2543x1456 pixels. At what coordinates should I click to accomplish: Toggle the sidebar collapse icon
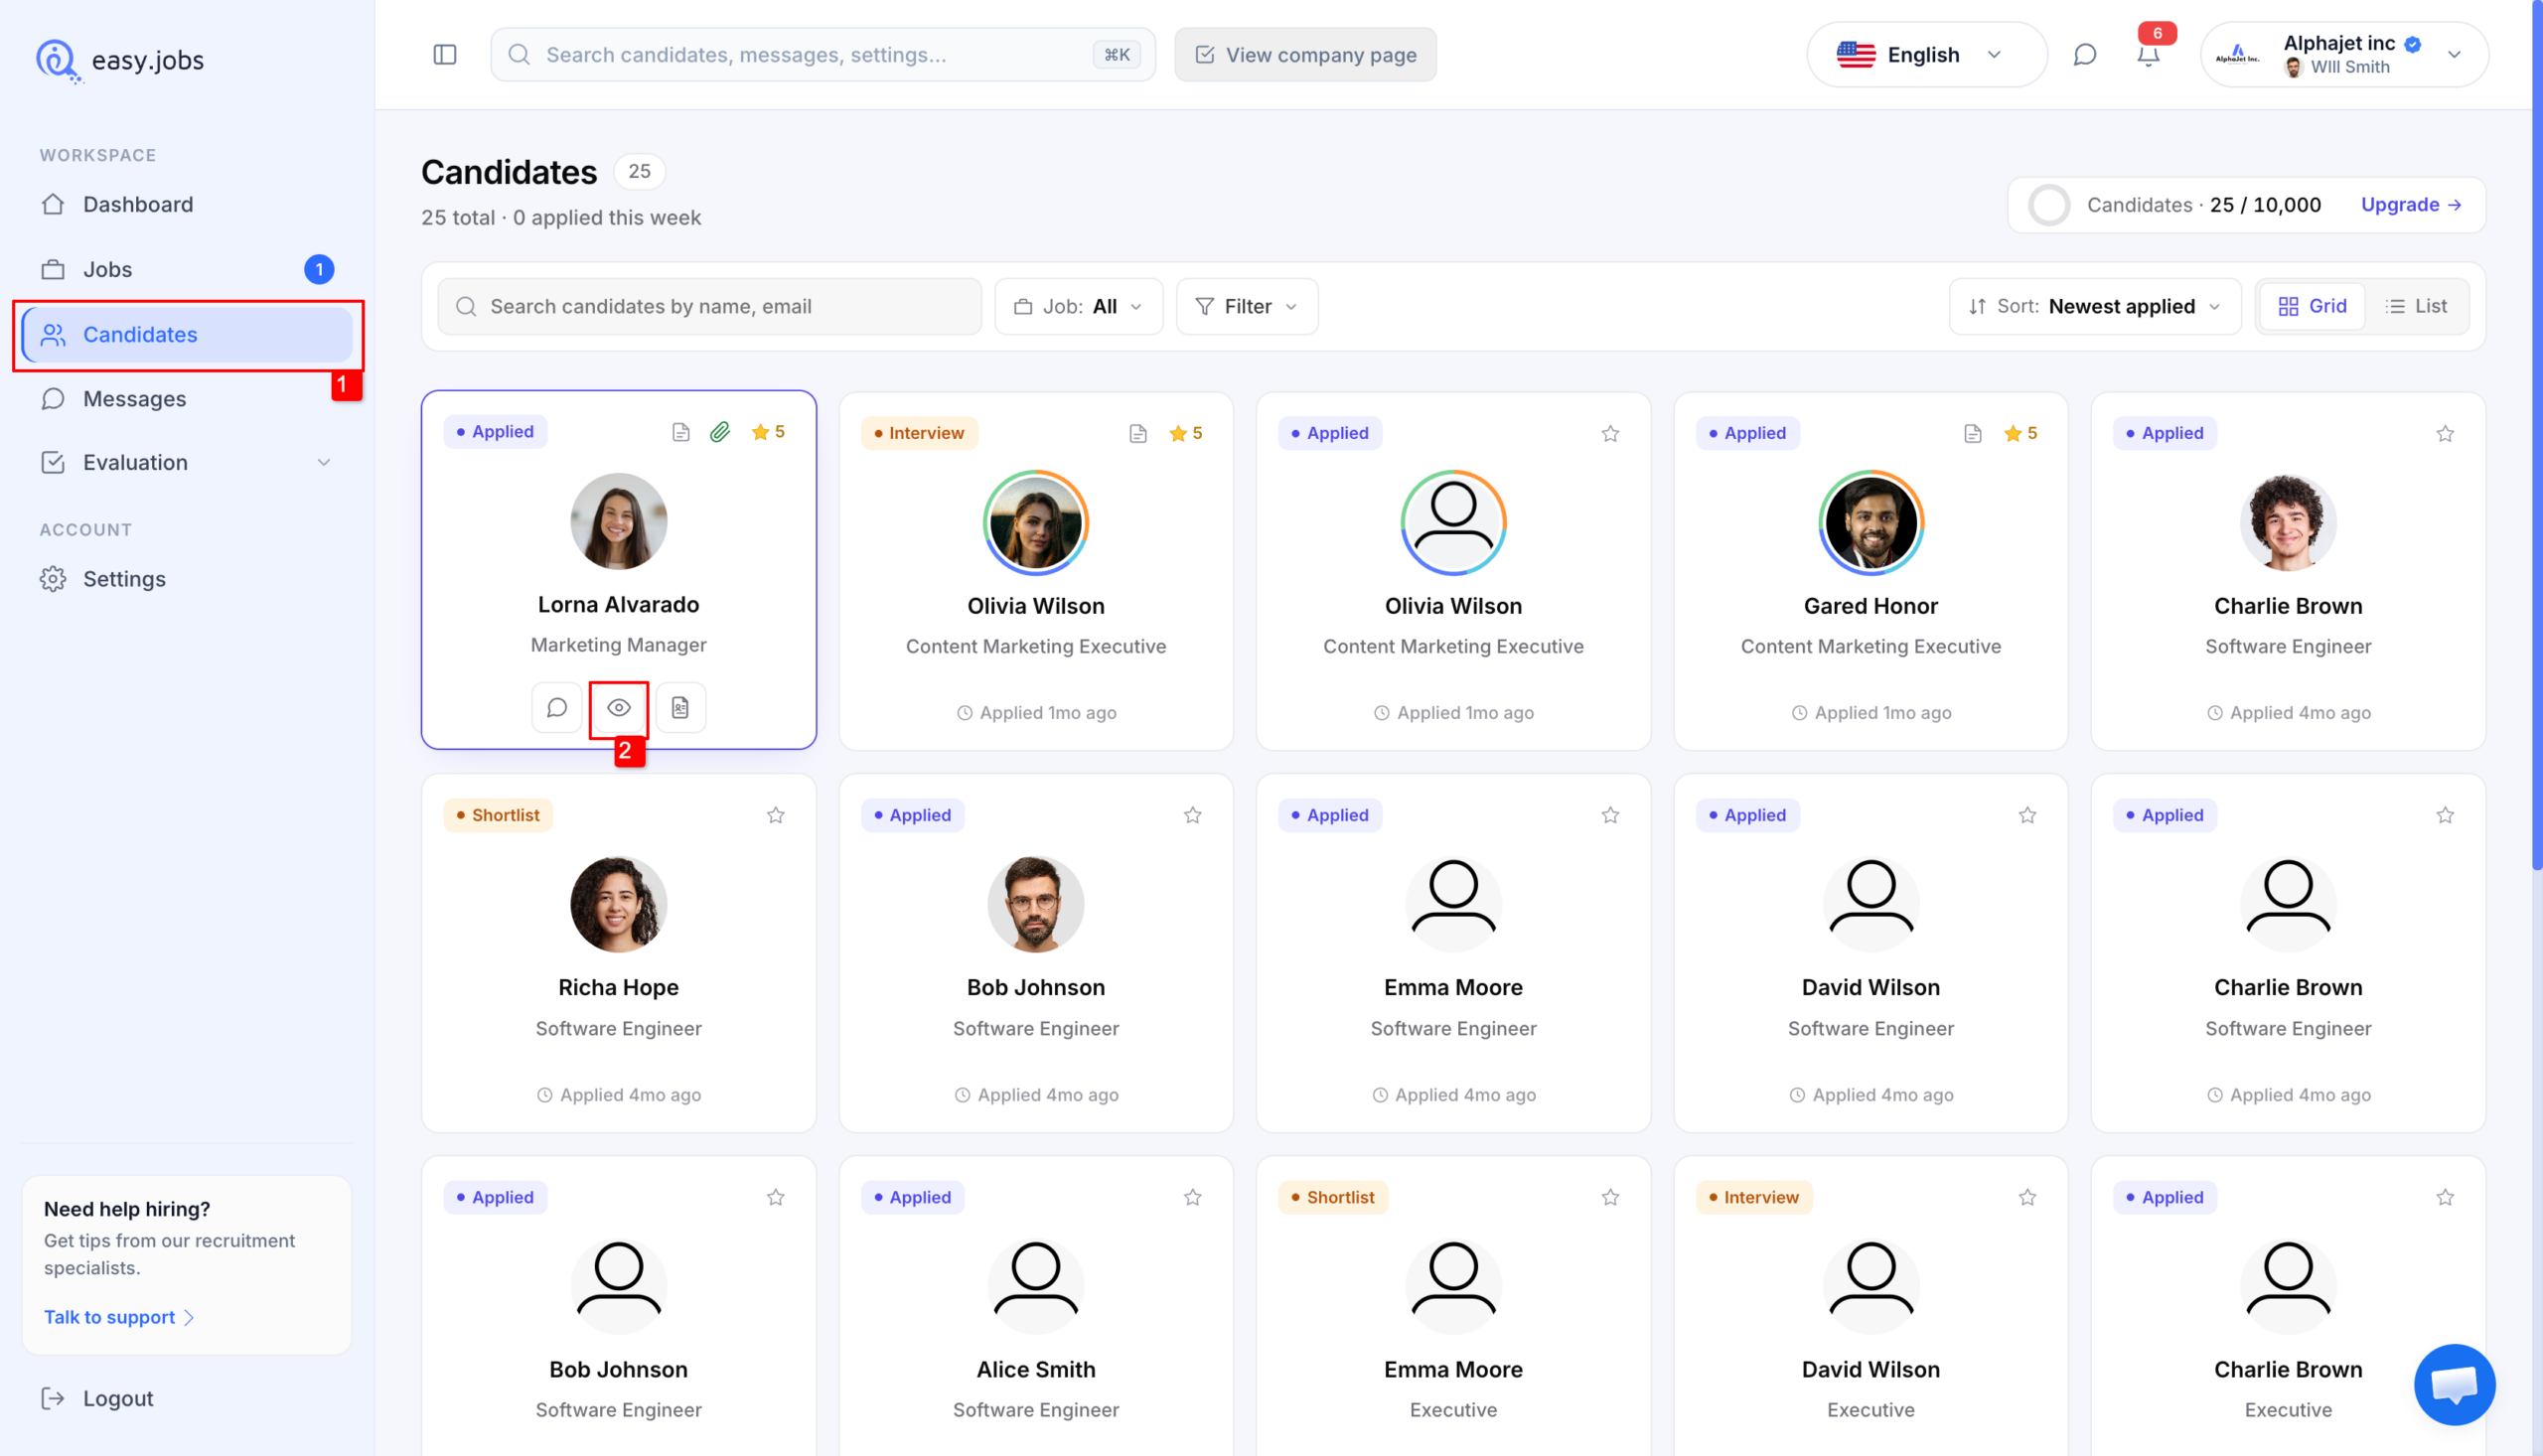coord(445,54)
